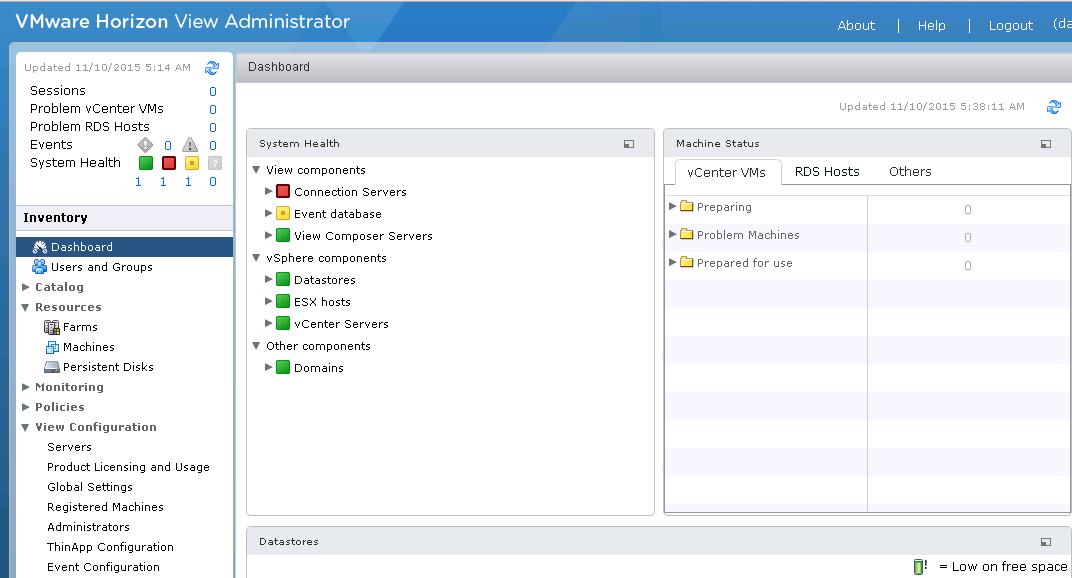
Task: Open Users and Groups in Inventory
Action: click(101, 267)
